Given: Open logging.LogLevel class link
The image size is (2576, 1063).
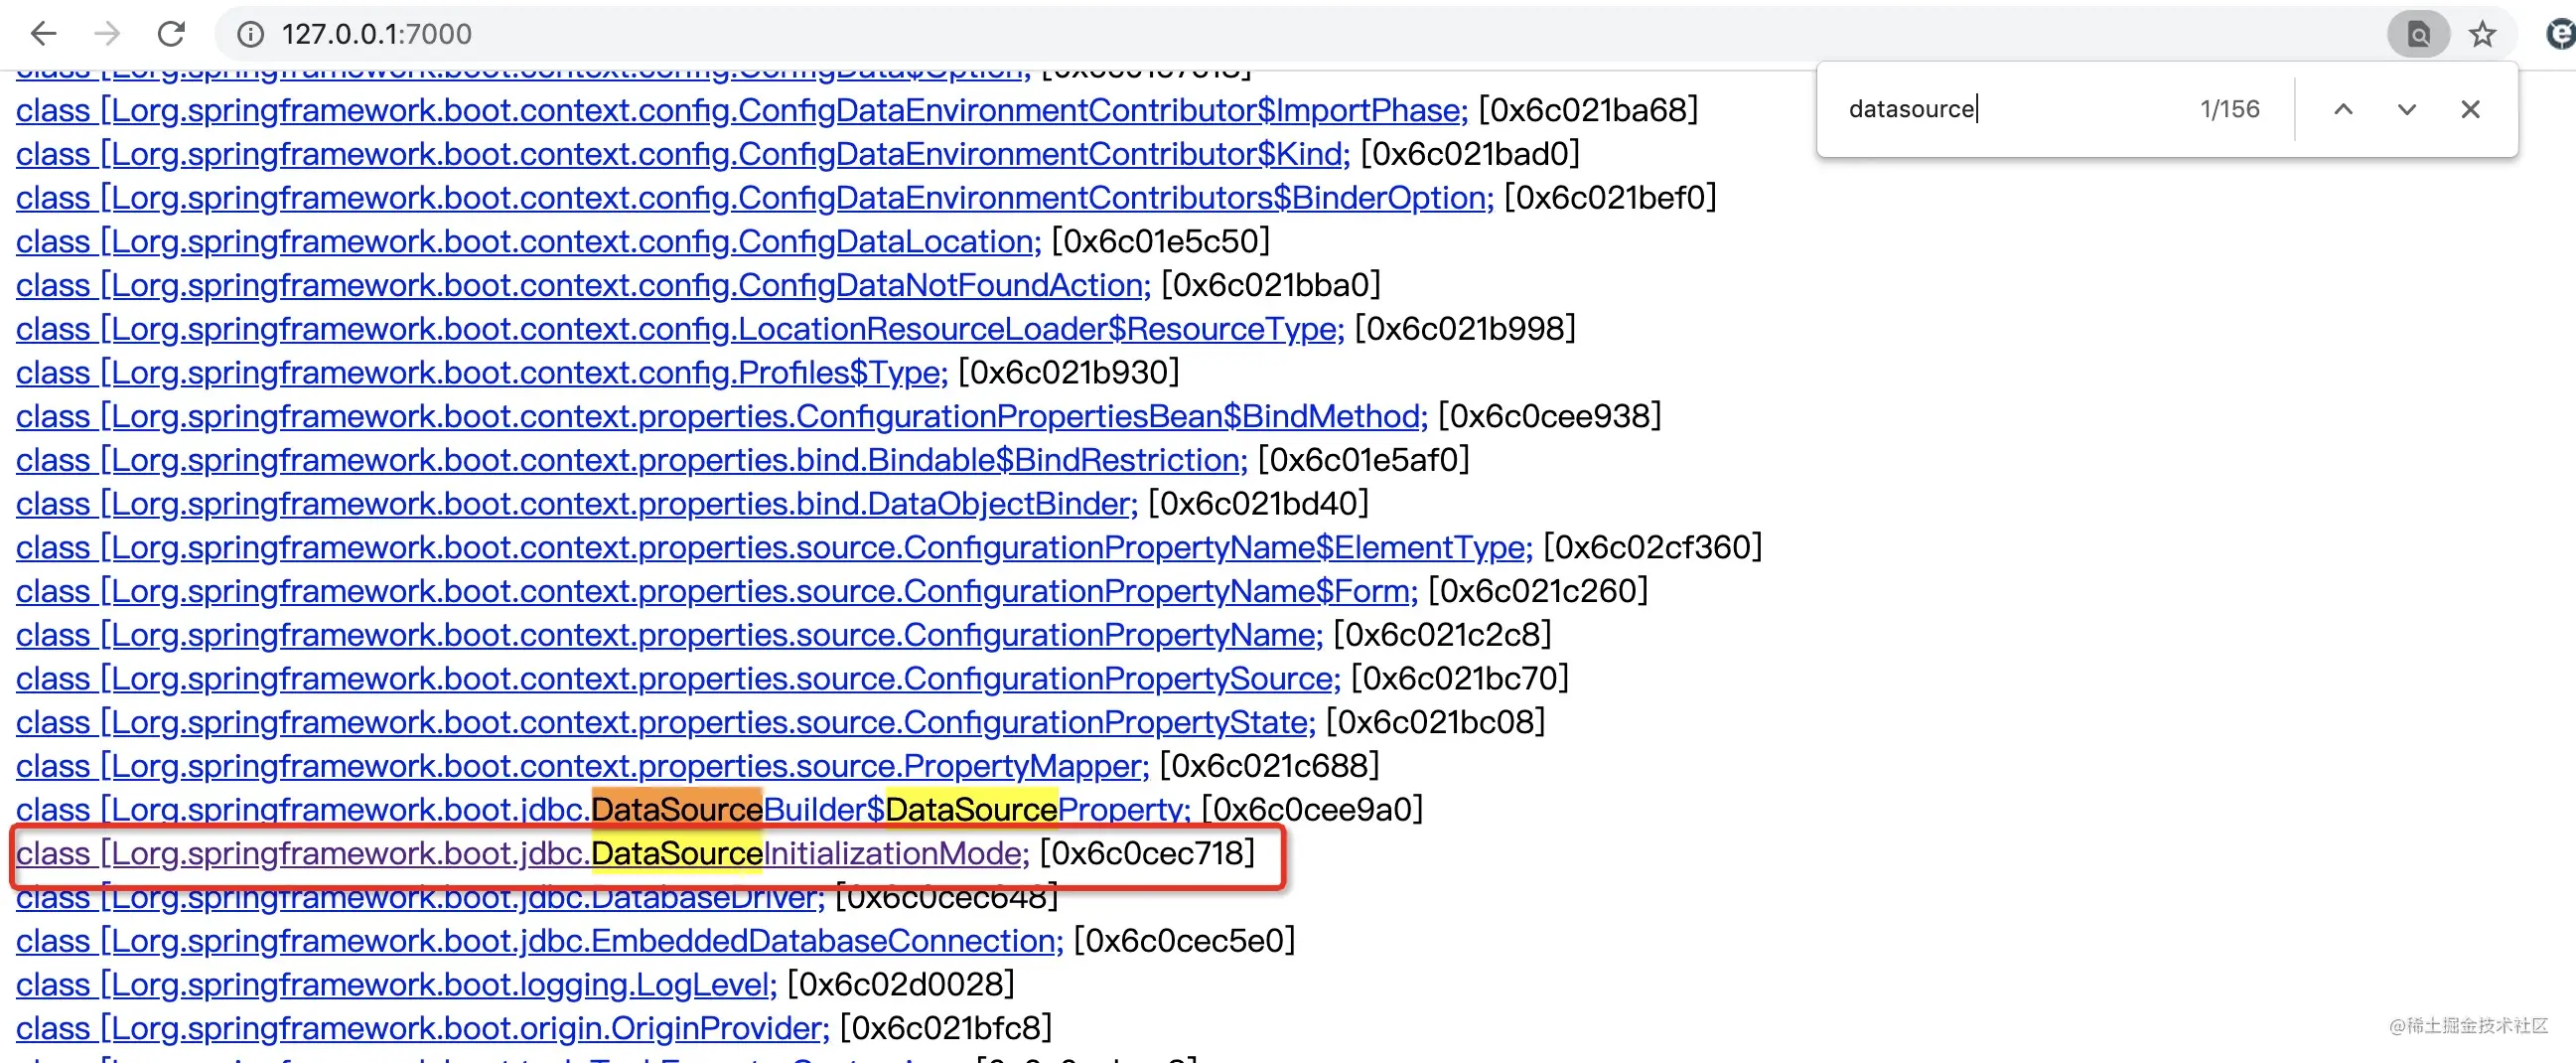Looking at the screenshot, I should click(x=397, y=984).
